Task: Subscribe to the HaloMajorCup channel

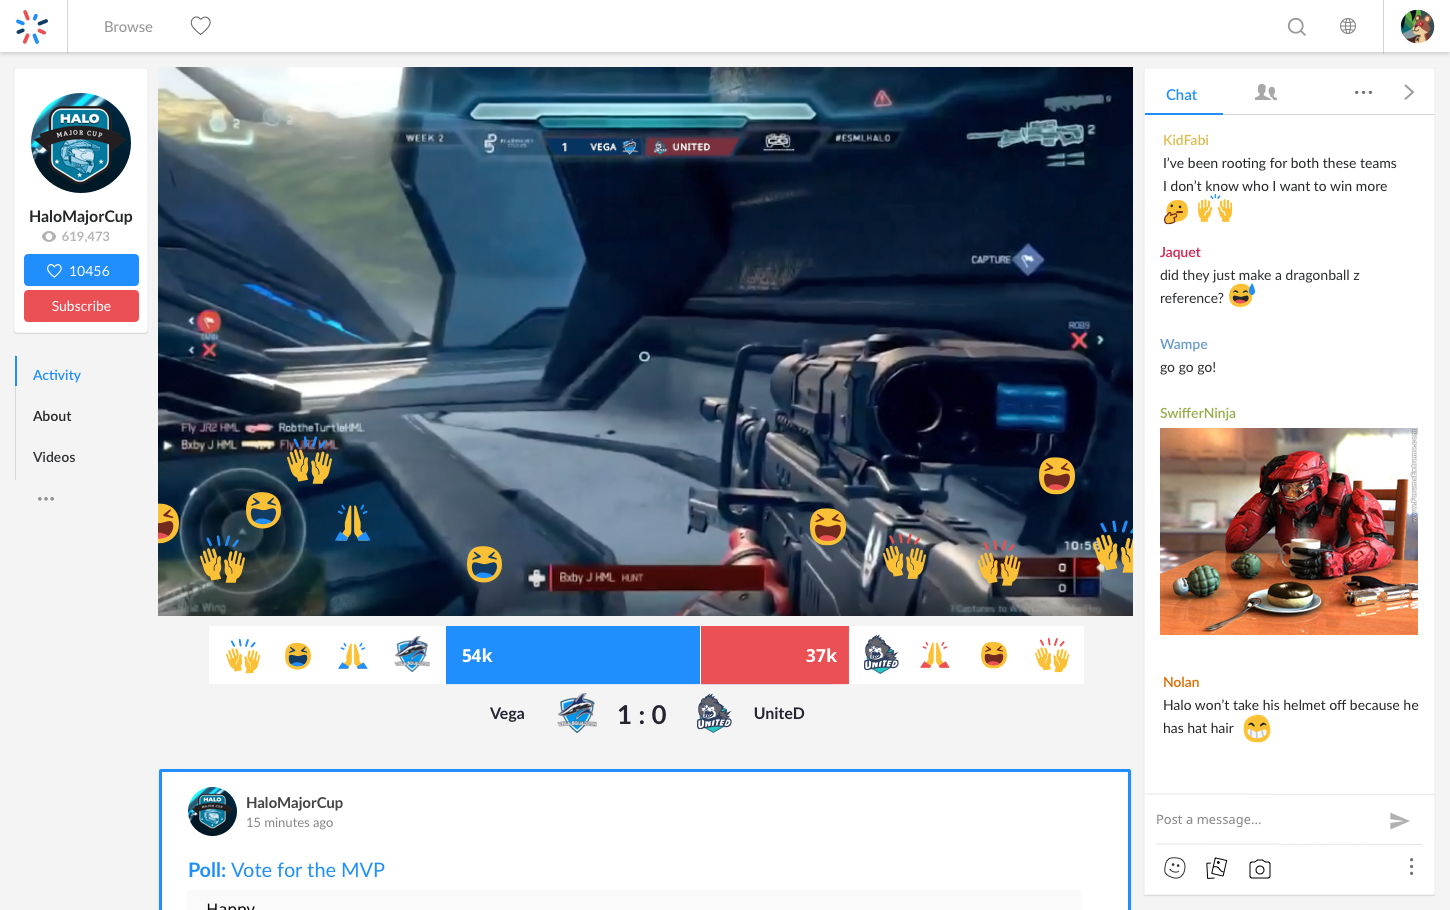Action: pos(81,306)
